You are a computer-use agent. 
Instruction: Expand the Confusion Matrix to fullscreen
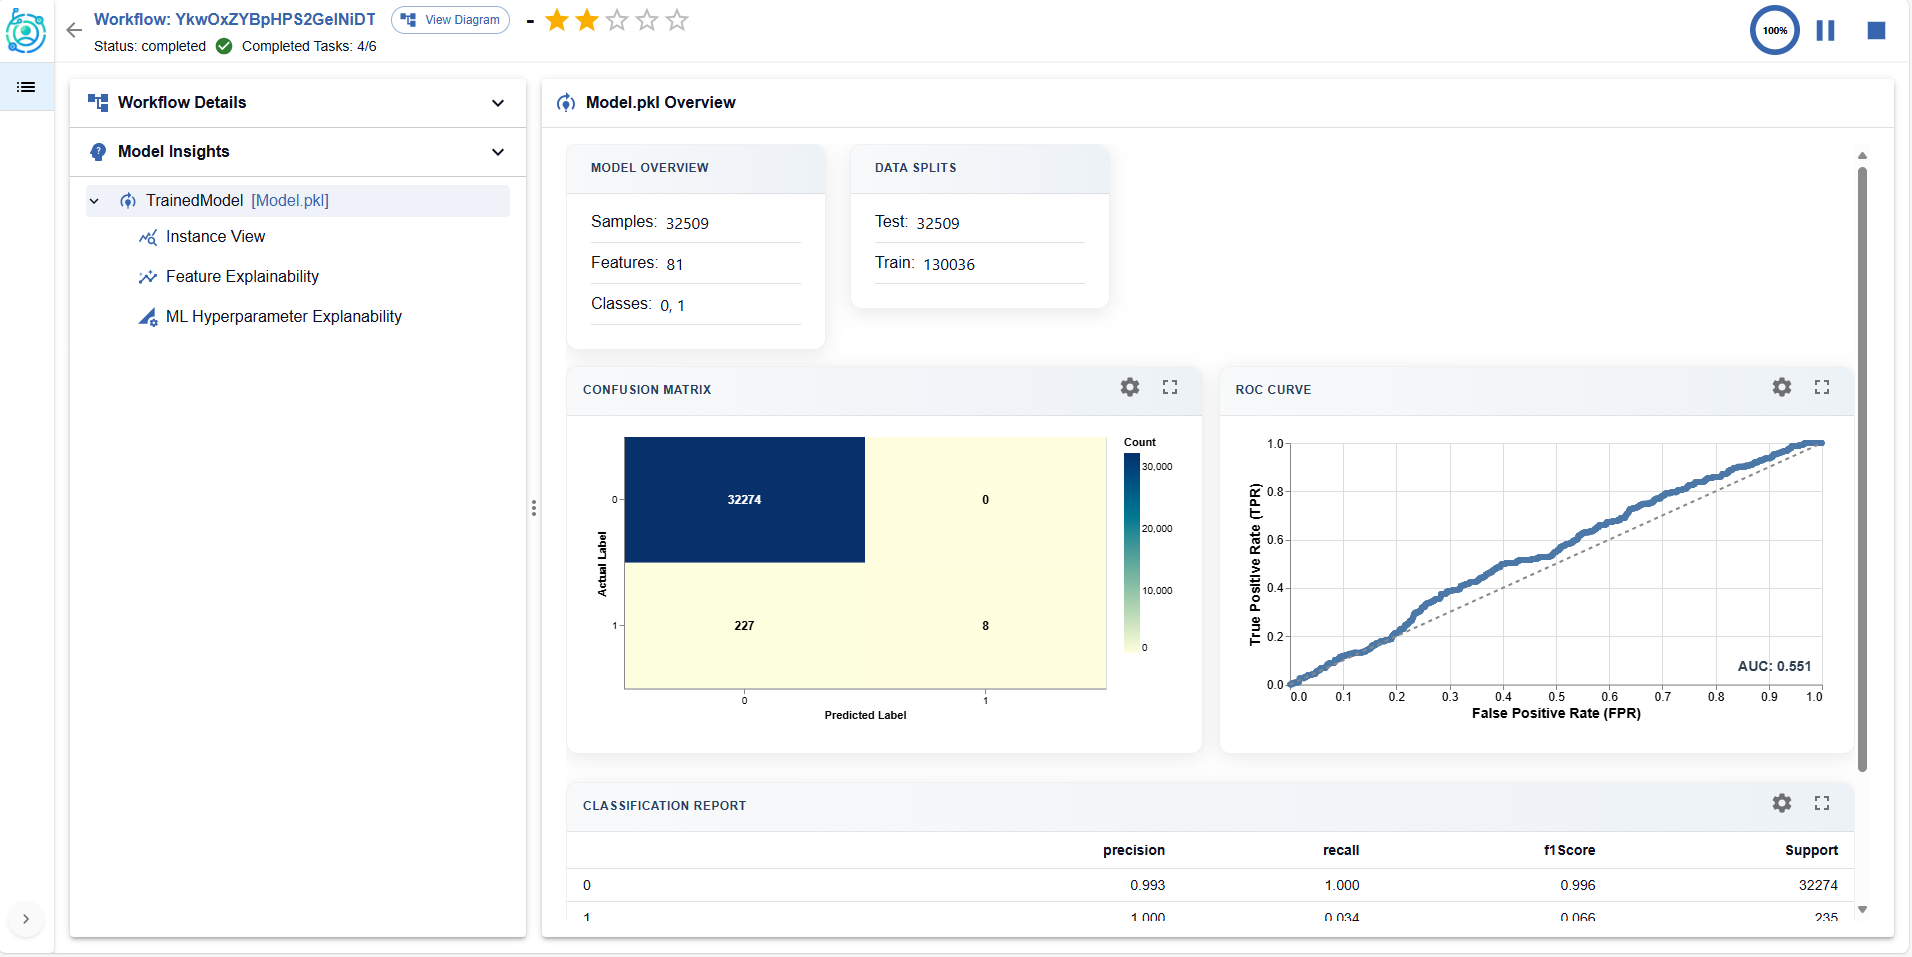pyautogui.click(x=1170, y=388)
